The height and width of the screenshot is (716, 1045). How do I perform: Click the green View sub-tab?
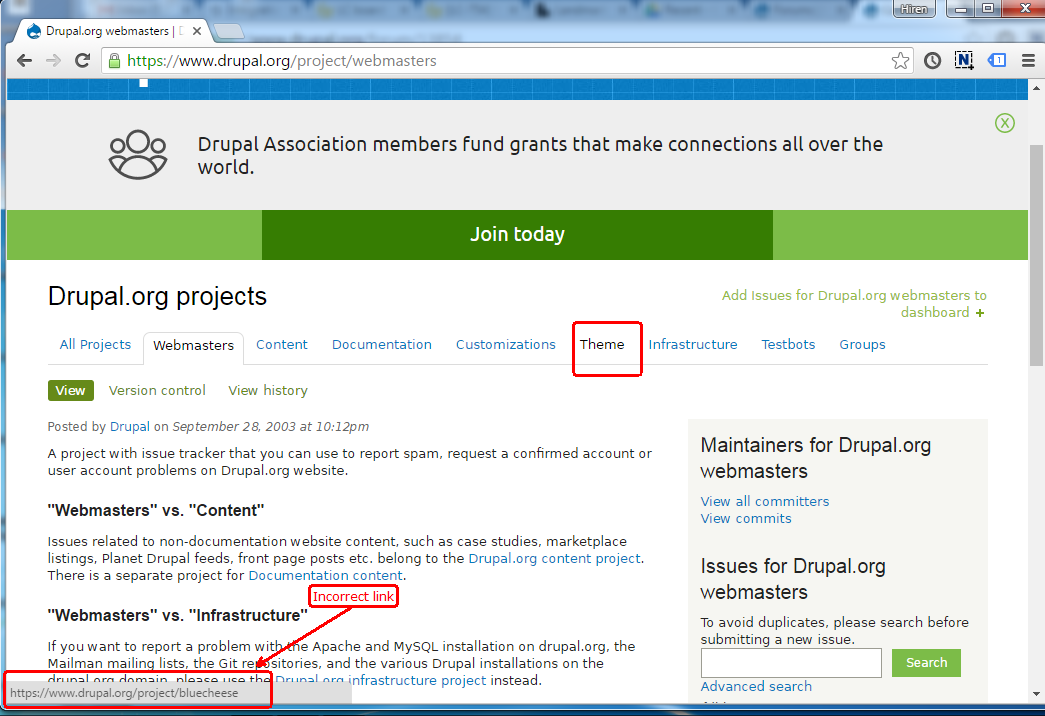71,391
